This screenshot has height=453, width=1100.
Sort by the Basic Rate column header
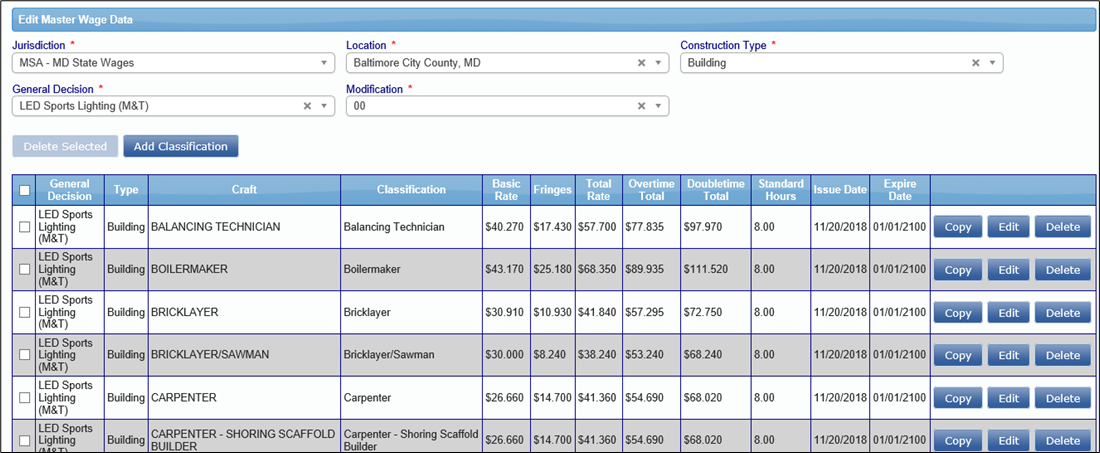click(x=507, y=189)
